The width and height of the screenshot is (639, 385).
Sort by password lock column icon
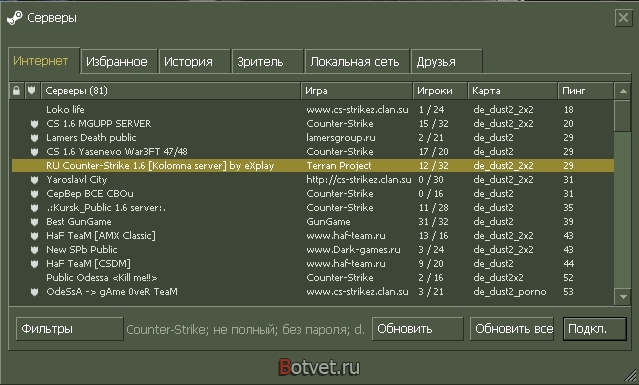tap(16, 90)
